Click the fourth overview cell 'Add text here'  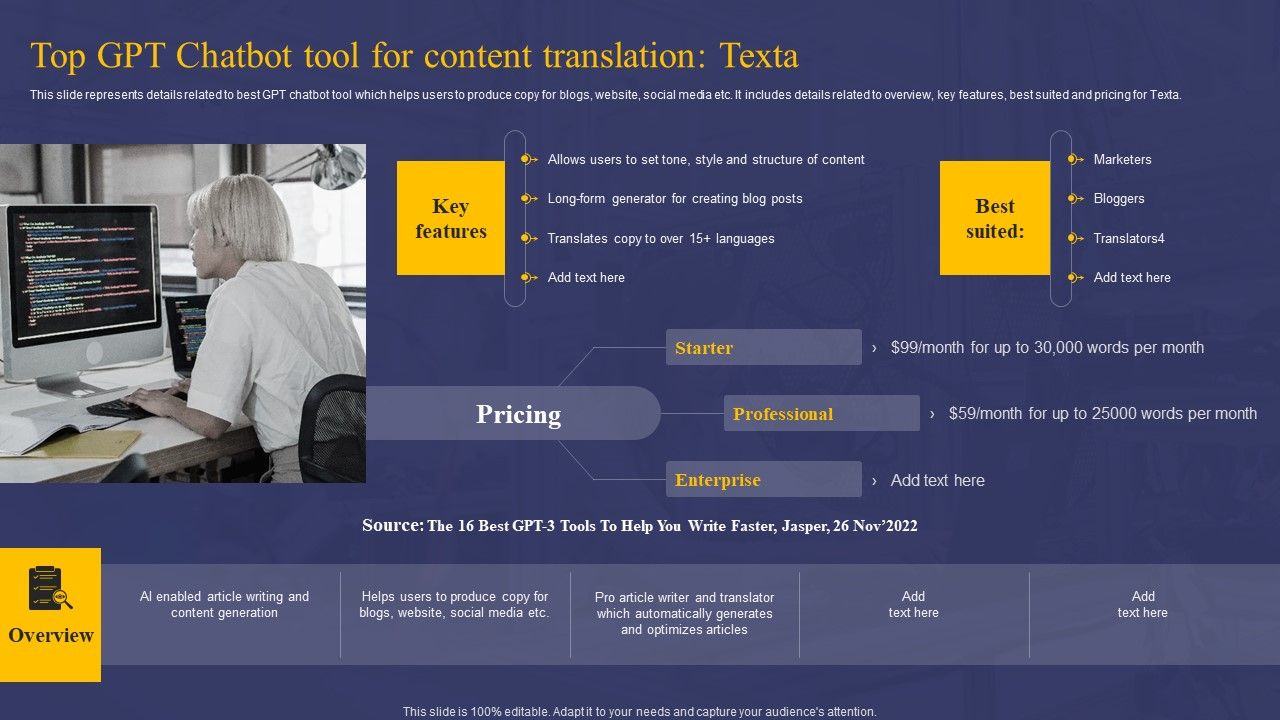pyautogui.click(x=914, y=604)
